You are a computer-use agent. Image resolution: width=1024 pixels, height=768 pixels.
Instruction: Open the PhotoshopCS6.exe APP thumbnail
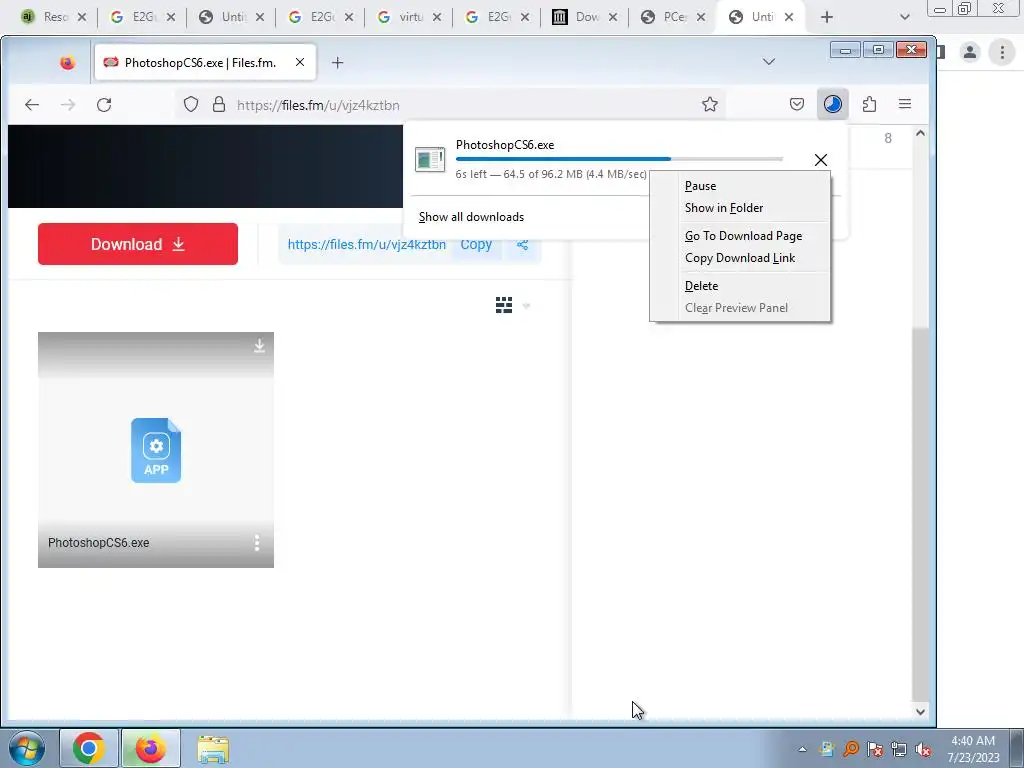tap(156, 451)
